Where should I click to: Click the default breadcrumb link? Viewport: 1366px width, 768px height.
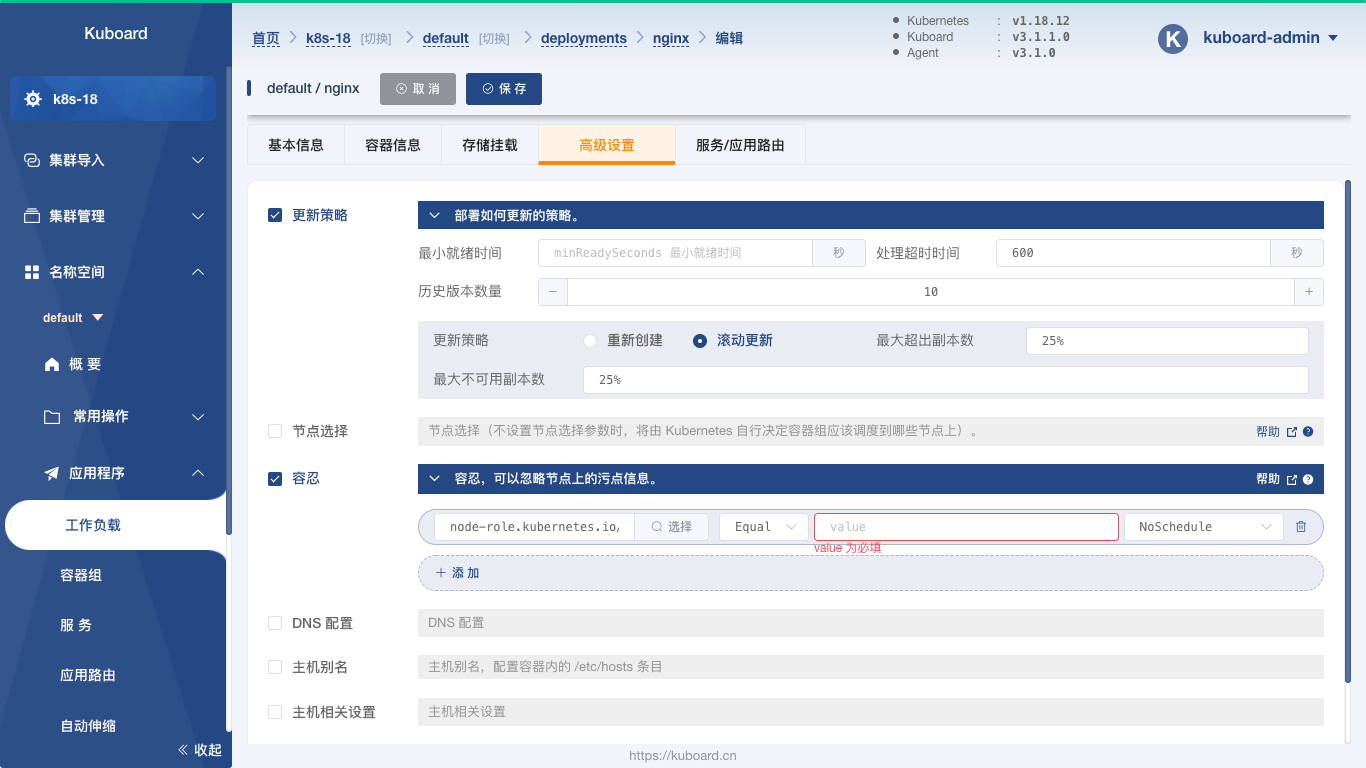point(446,38)
